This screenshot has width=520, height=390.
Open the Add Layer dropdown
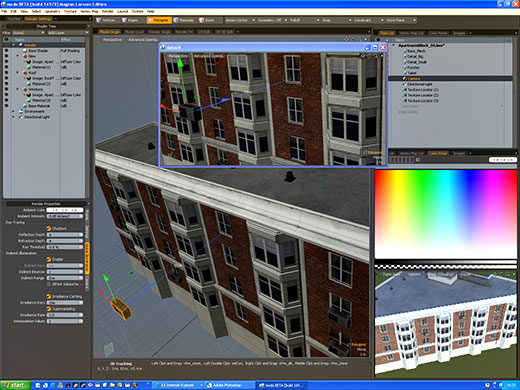67,33
